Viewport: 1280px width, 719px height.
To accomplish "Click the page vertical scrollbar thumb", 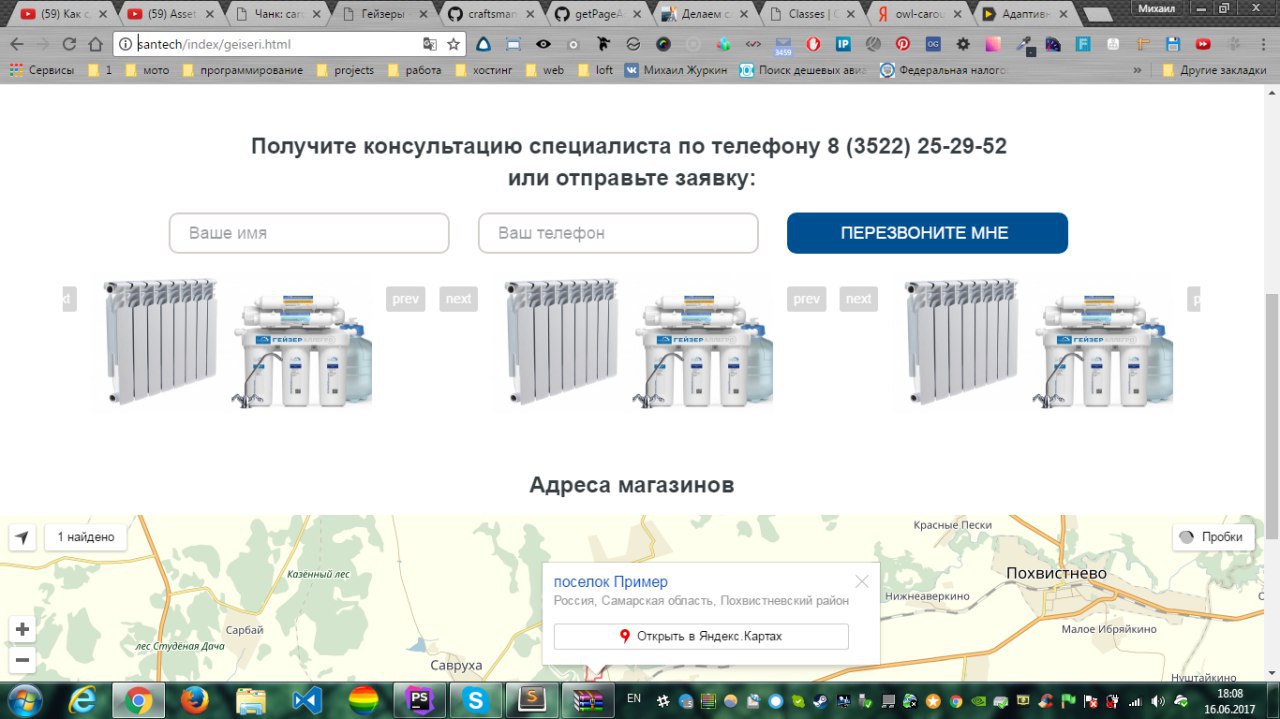I will pyautogui.click(x=1272, y=414).
